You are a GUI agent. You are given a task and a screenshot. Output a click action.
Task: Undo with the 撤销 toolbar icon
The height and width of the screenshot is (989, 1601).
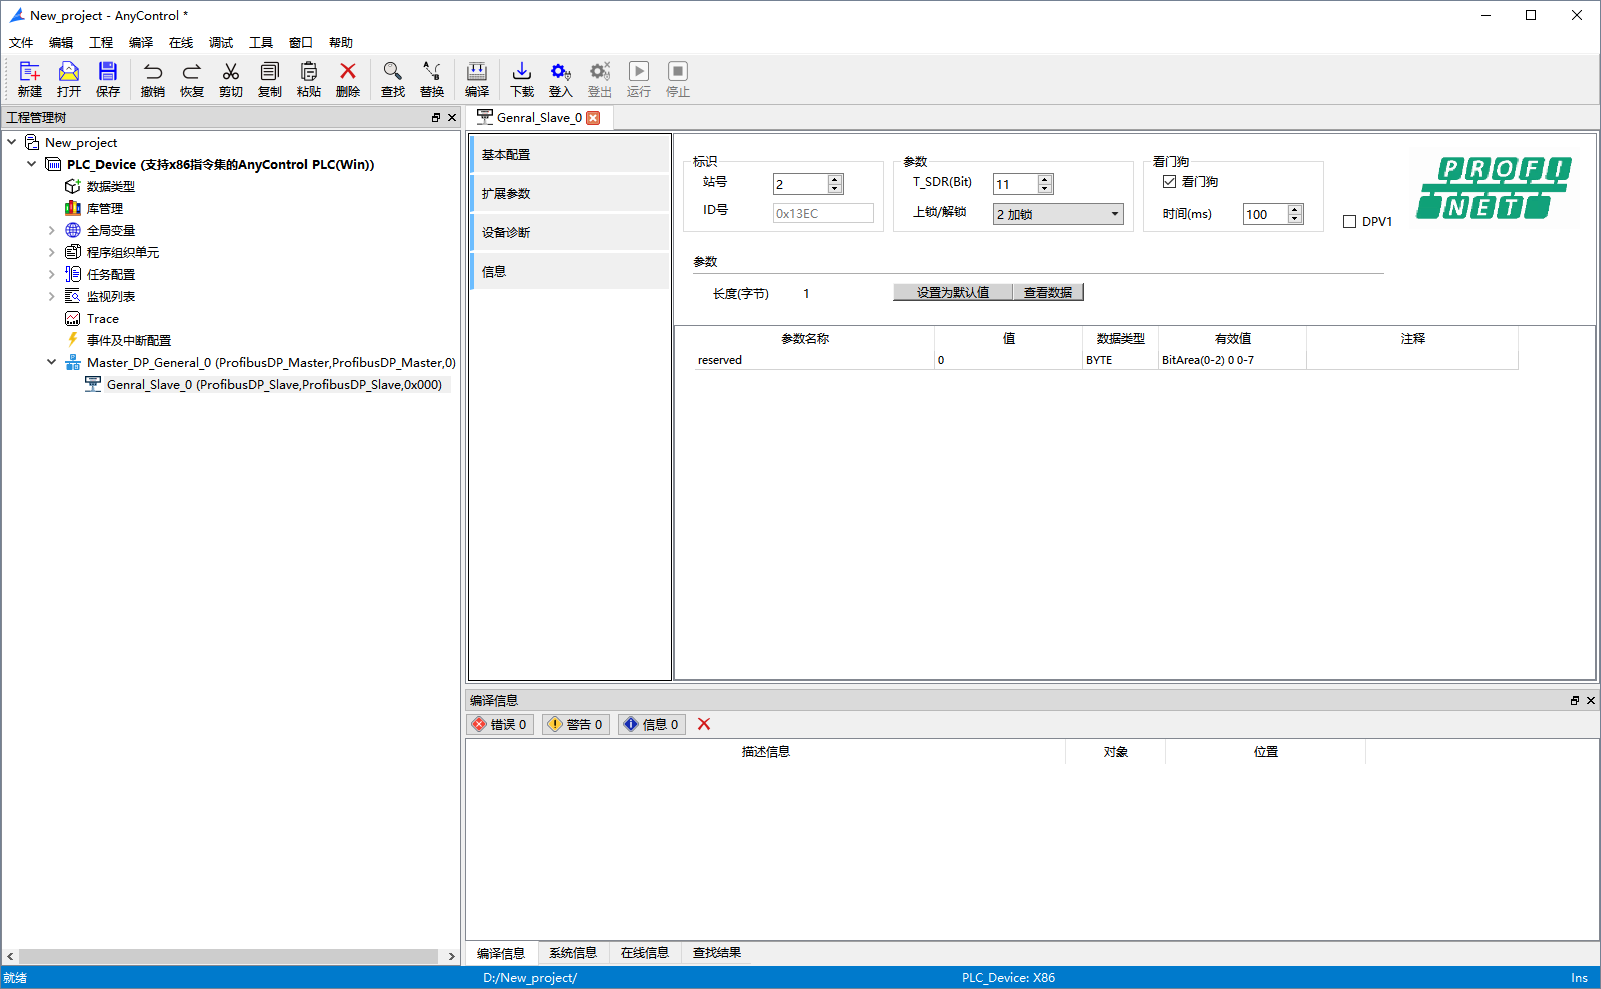click(x=153, y=78)
